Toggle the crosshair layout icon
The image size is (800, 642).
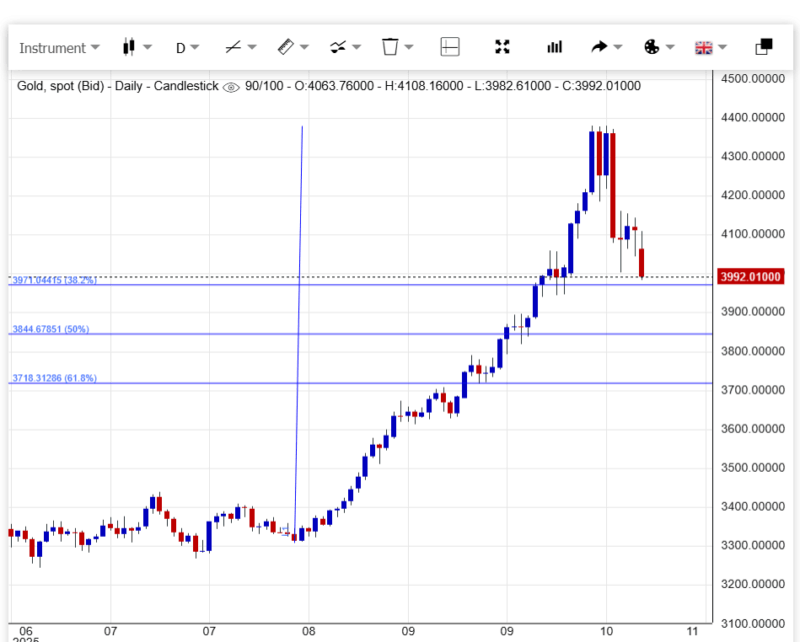click(450, 47)
